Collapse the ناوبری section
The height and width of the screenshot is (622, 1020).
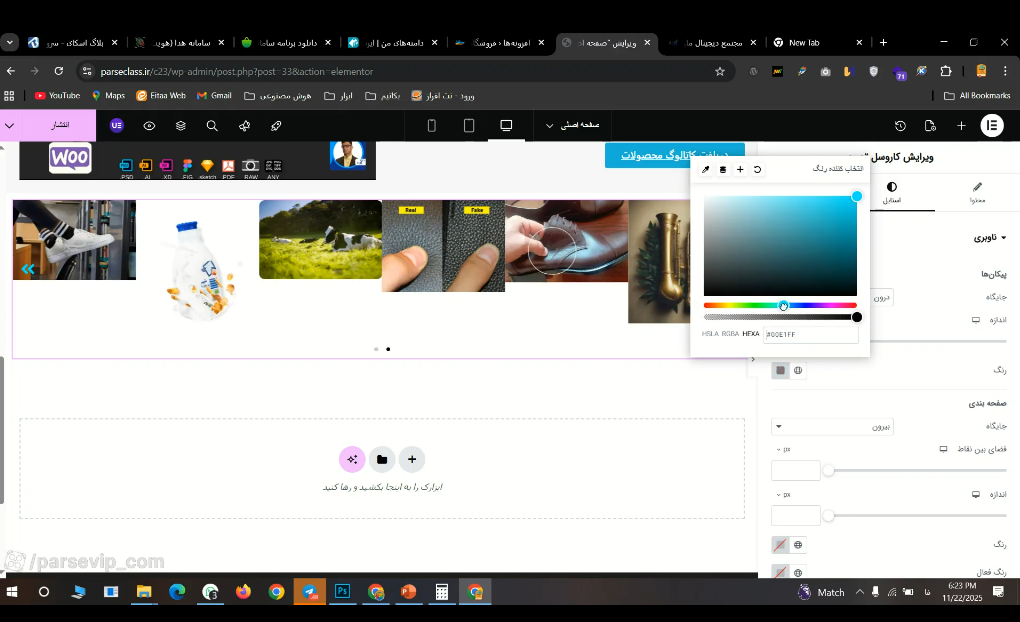989,237
